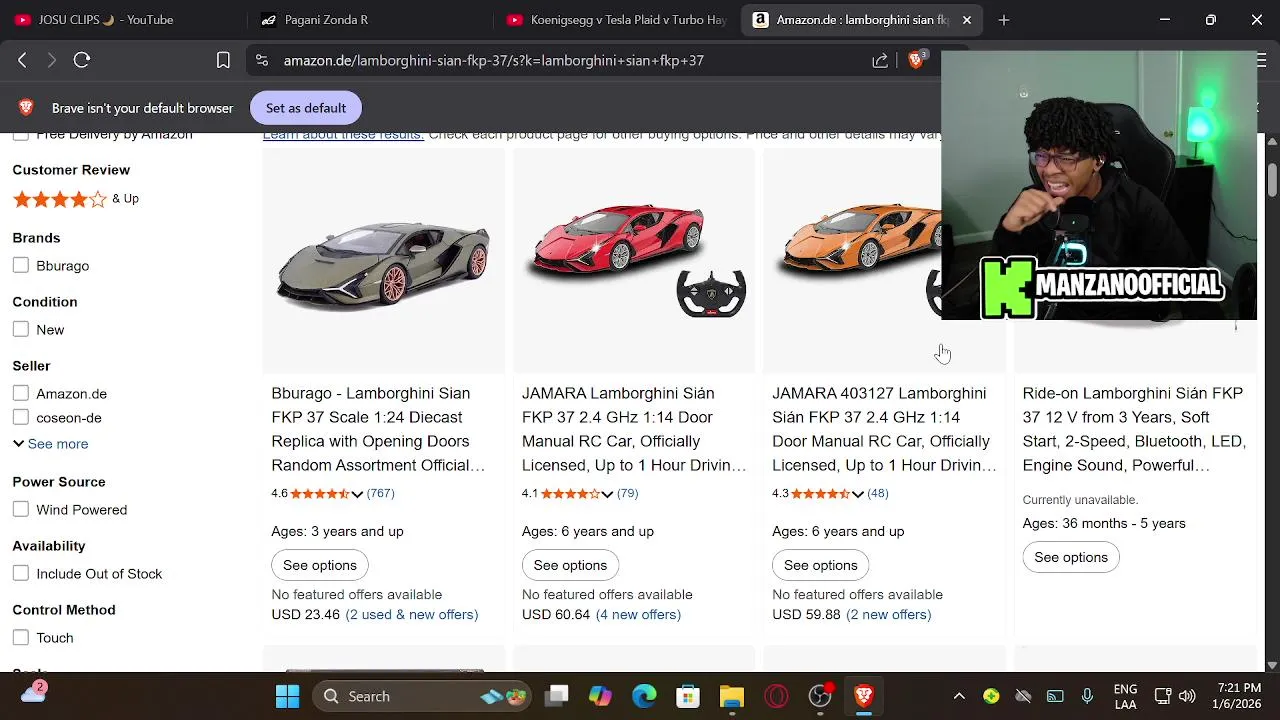Click See options for JAMARA 403127

point(821,565)
